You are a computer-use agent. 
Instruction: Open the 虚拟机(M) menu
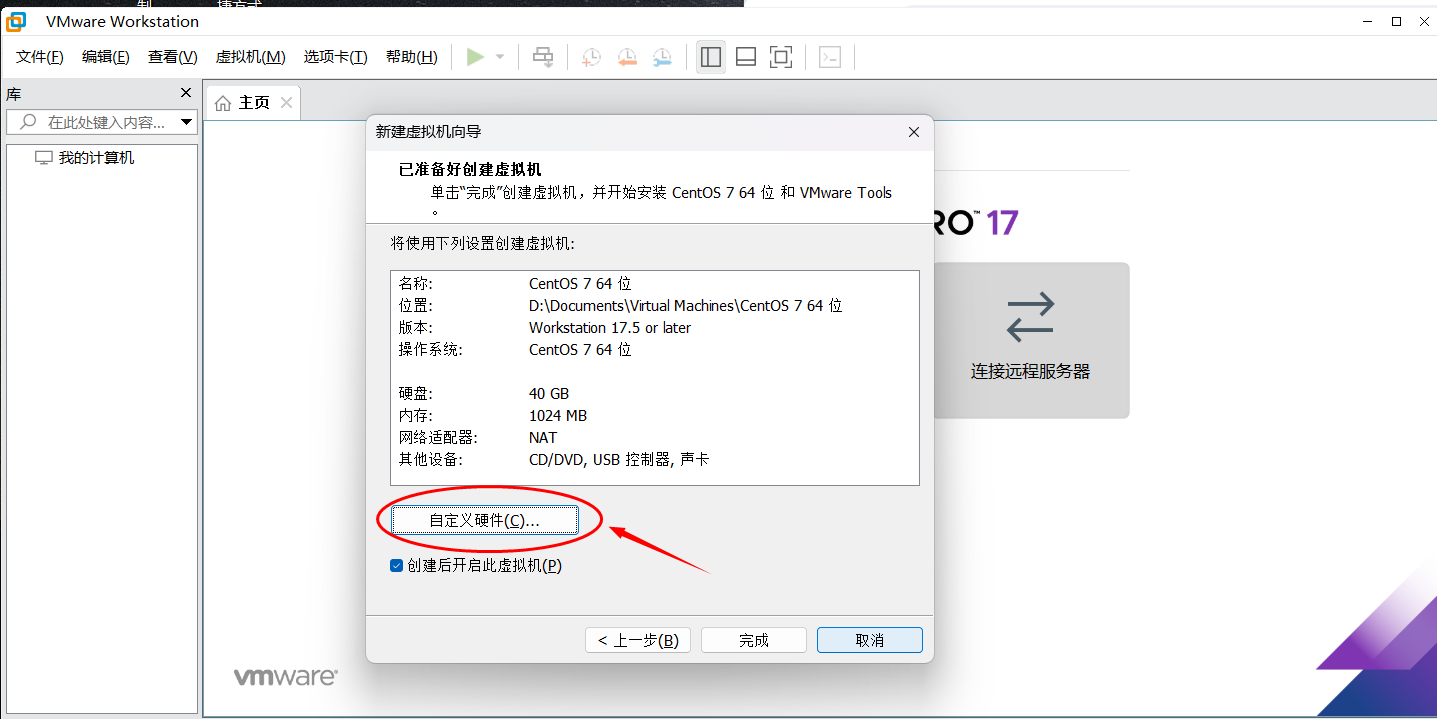tap(251, 57)
